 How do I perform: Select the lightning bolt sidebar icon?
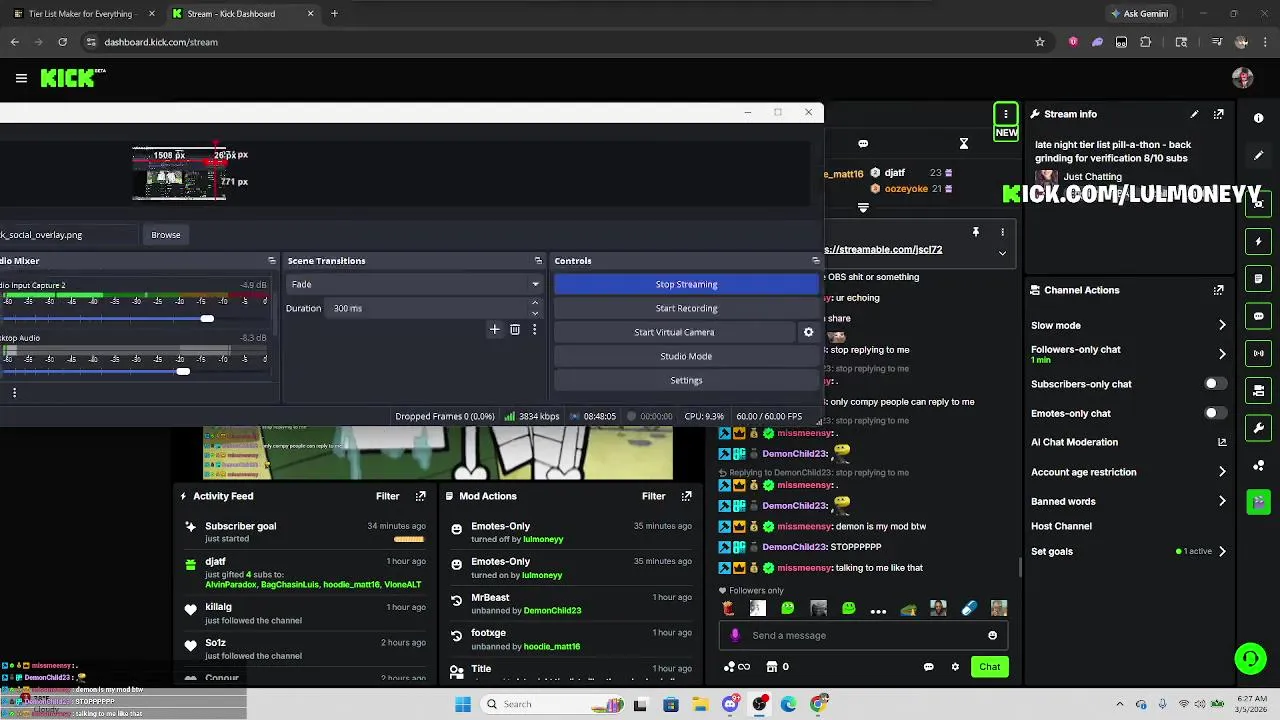pos(1258,242)
